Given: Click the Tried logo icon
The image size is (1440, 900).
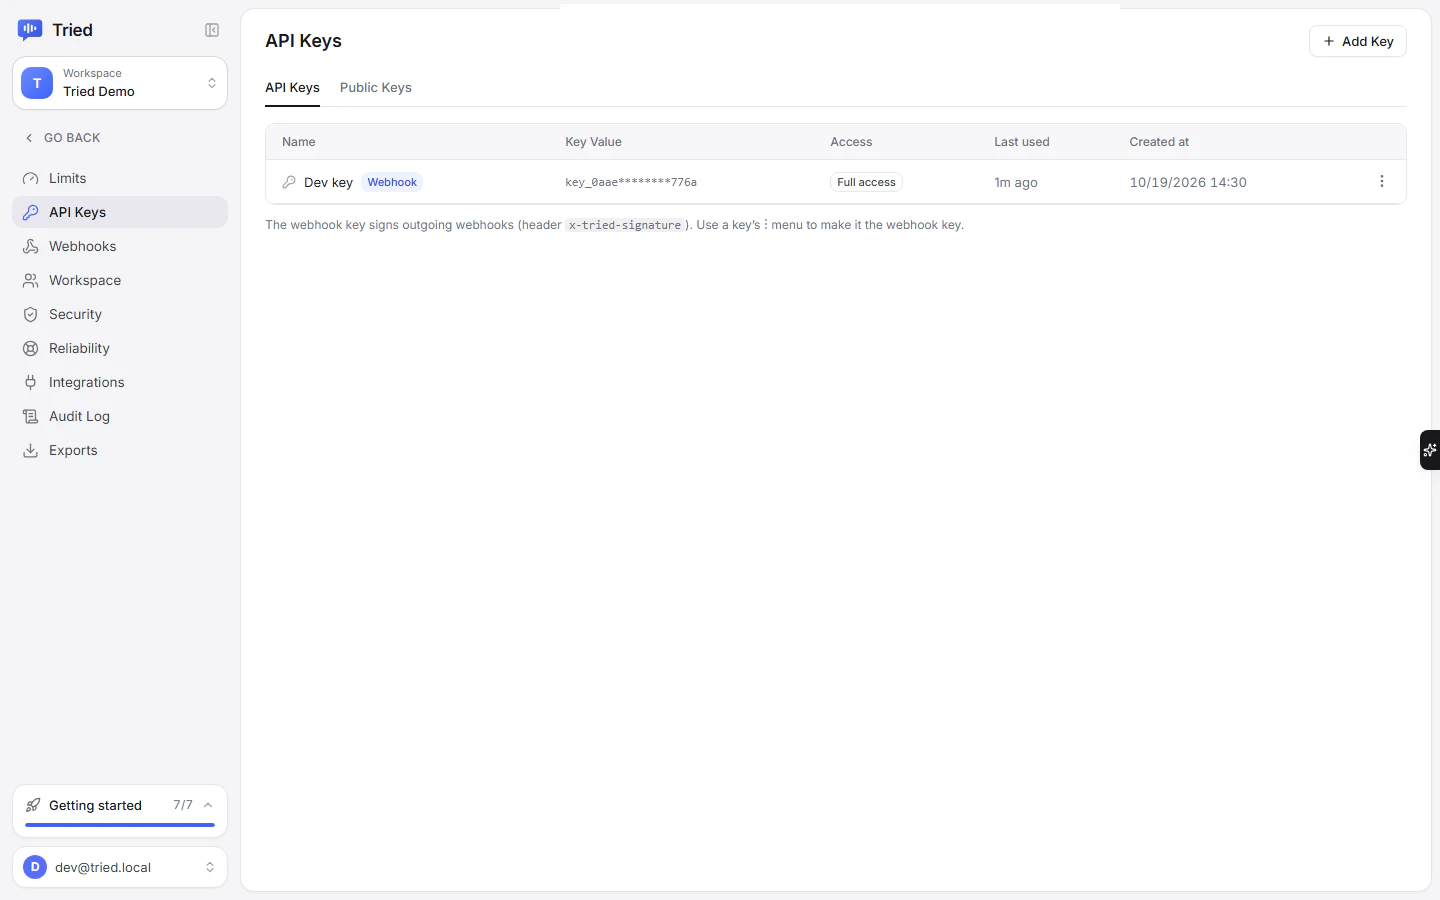Looking at the screenshot, I should coord(30,30).
